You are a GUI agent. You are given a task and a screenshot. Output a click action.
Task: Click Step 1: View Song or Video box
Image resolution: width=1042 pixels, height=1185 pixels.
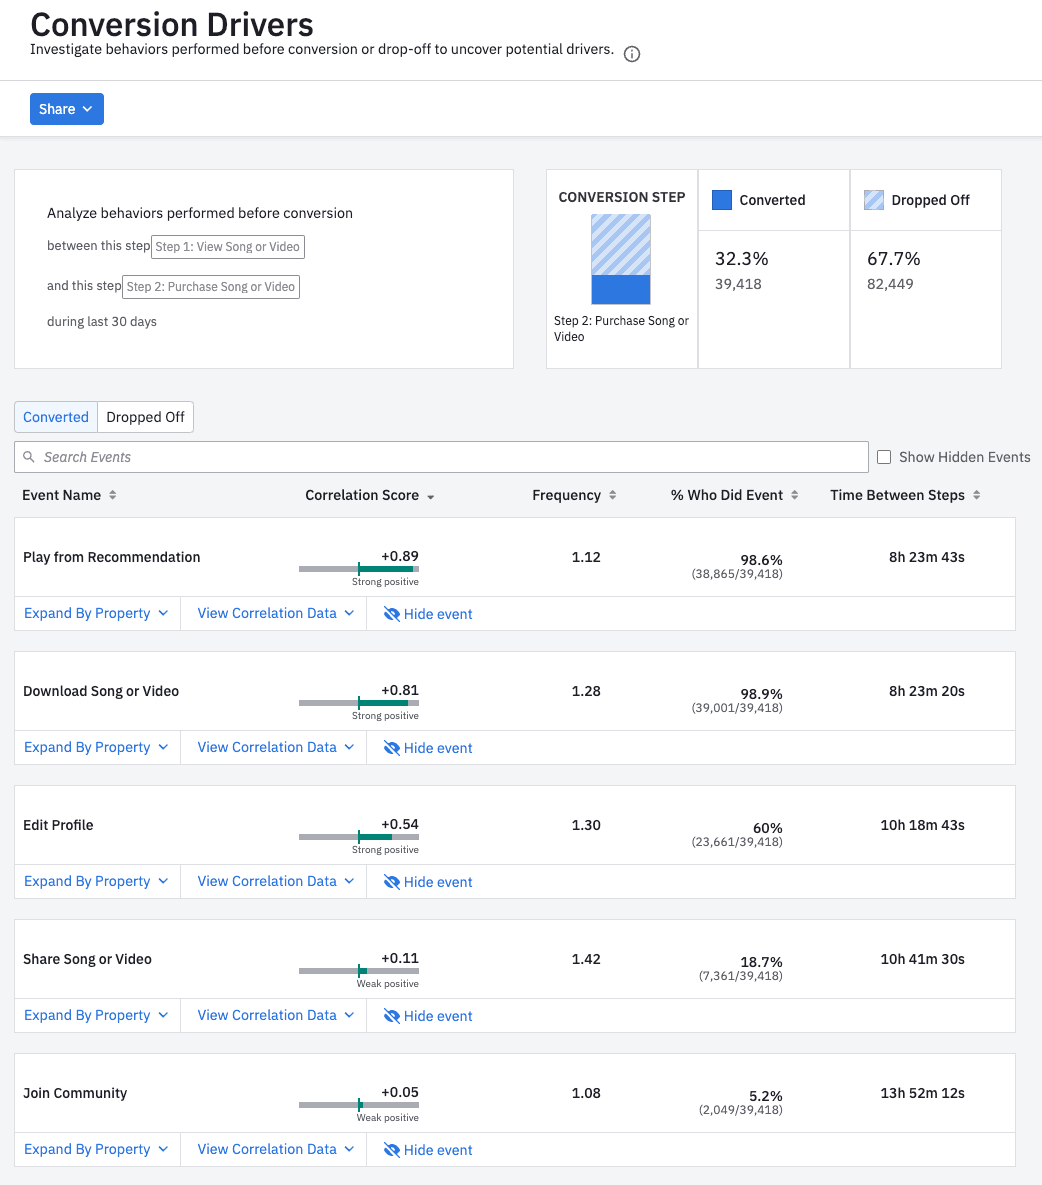point(228,247)
